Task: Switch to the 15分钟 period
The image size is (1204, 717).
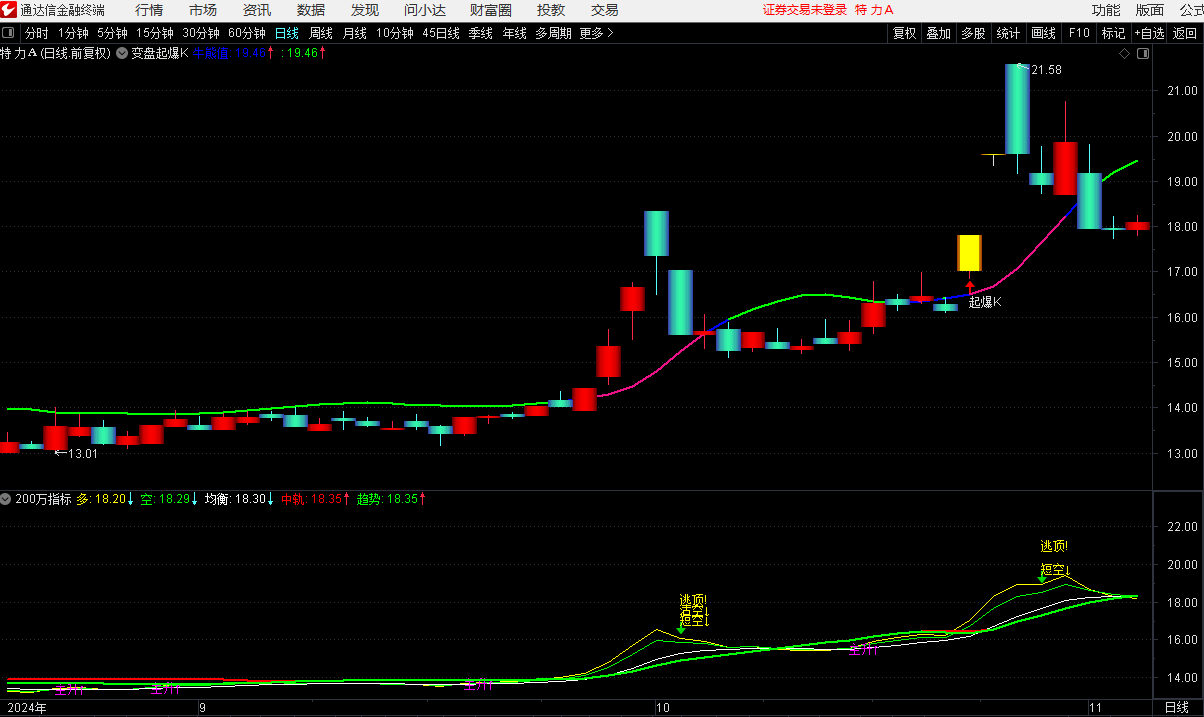Action: (x=155, y=33)
